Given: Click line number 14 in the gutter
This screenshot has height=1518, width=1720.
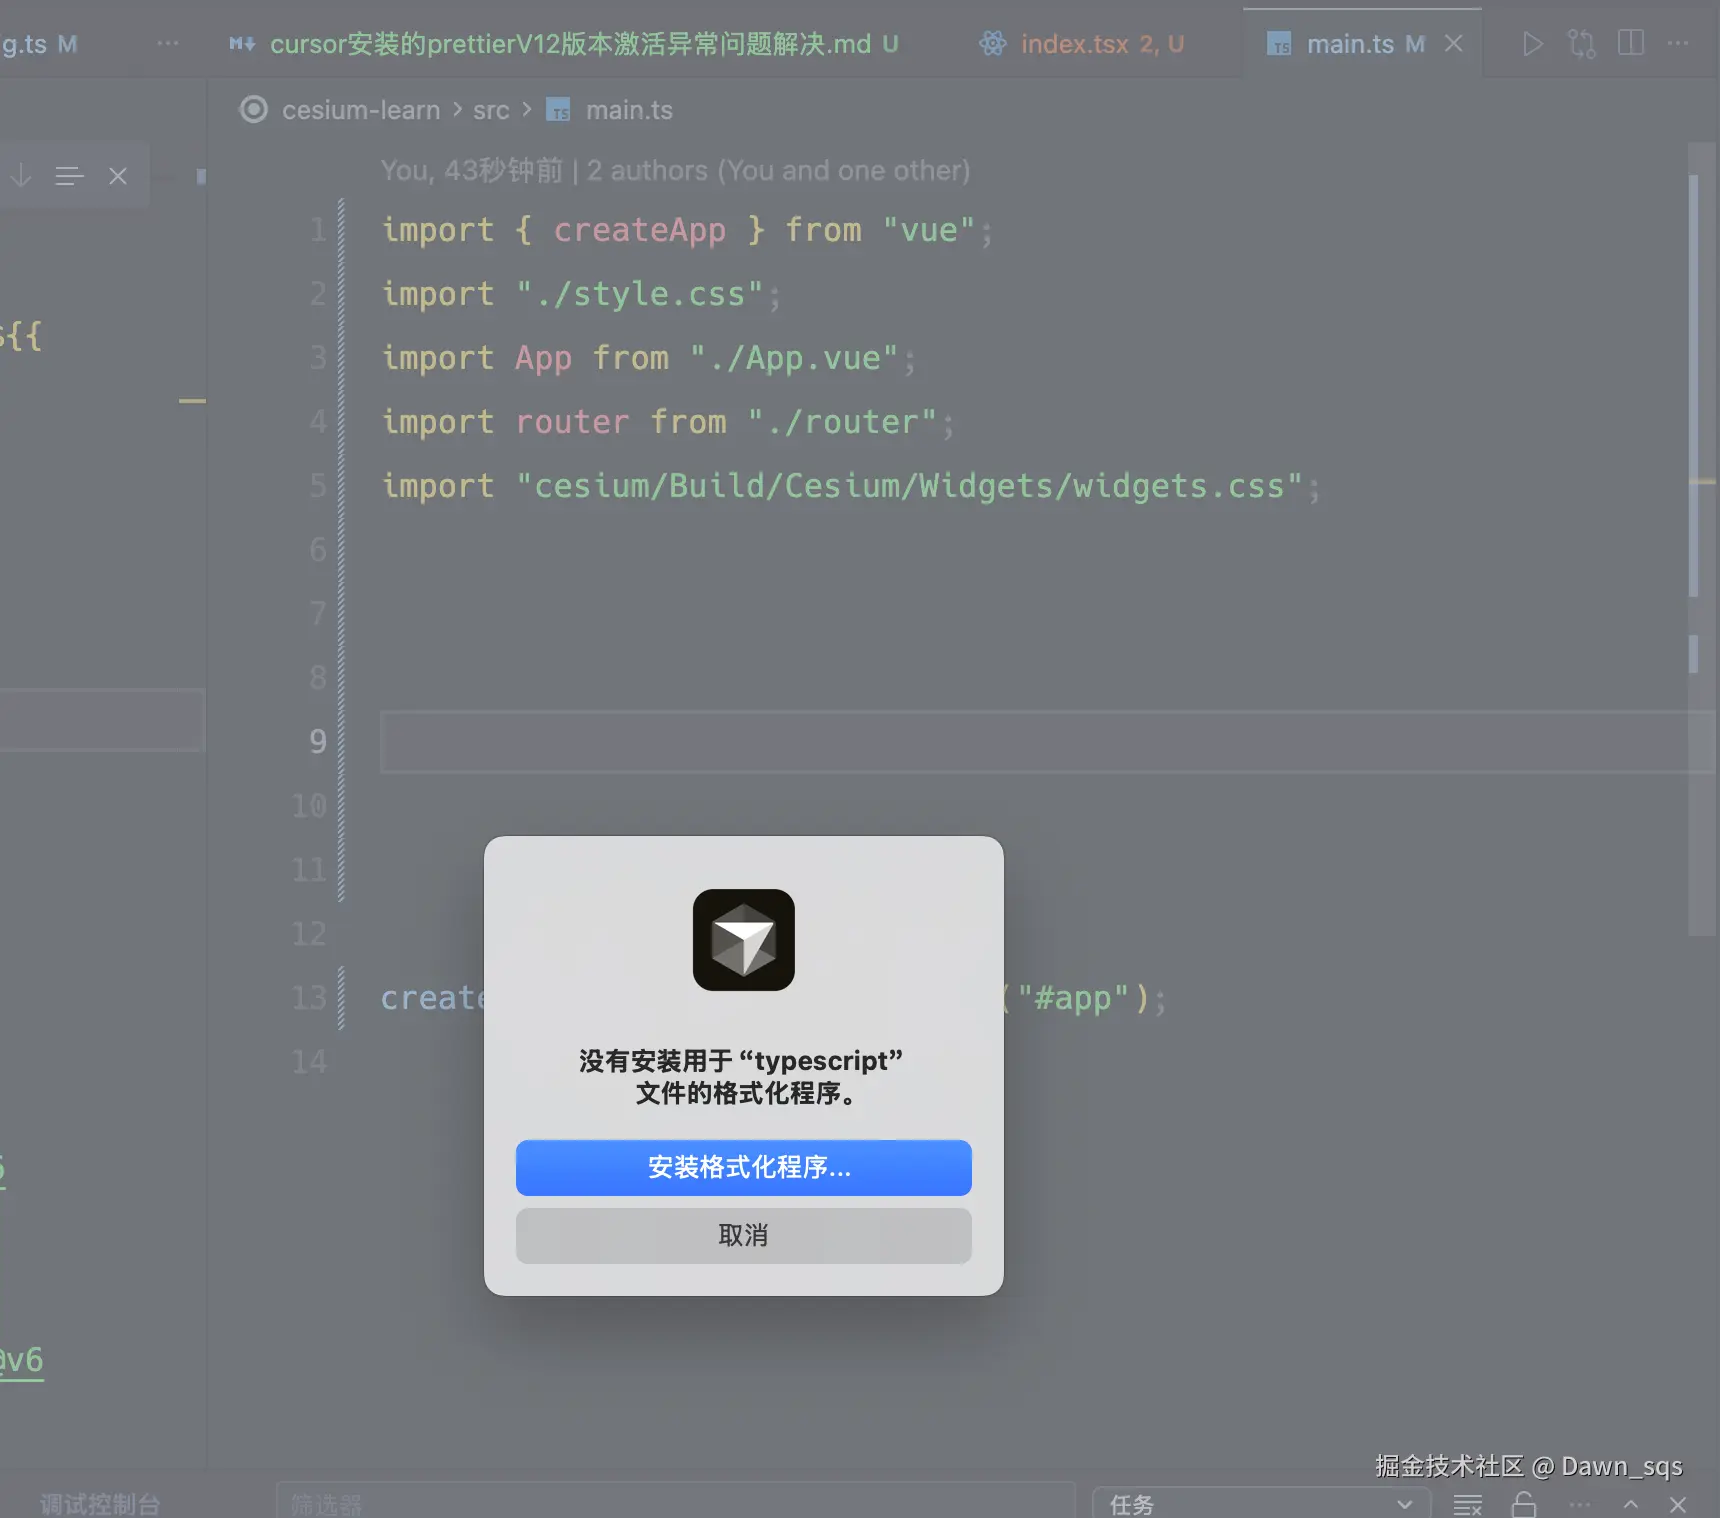Looking at the screenshot, I should tap(309, 1062).
